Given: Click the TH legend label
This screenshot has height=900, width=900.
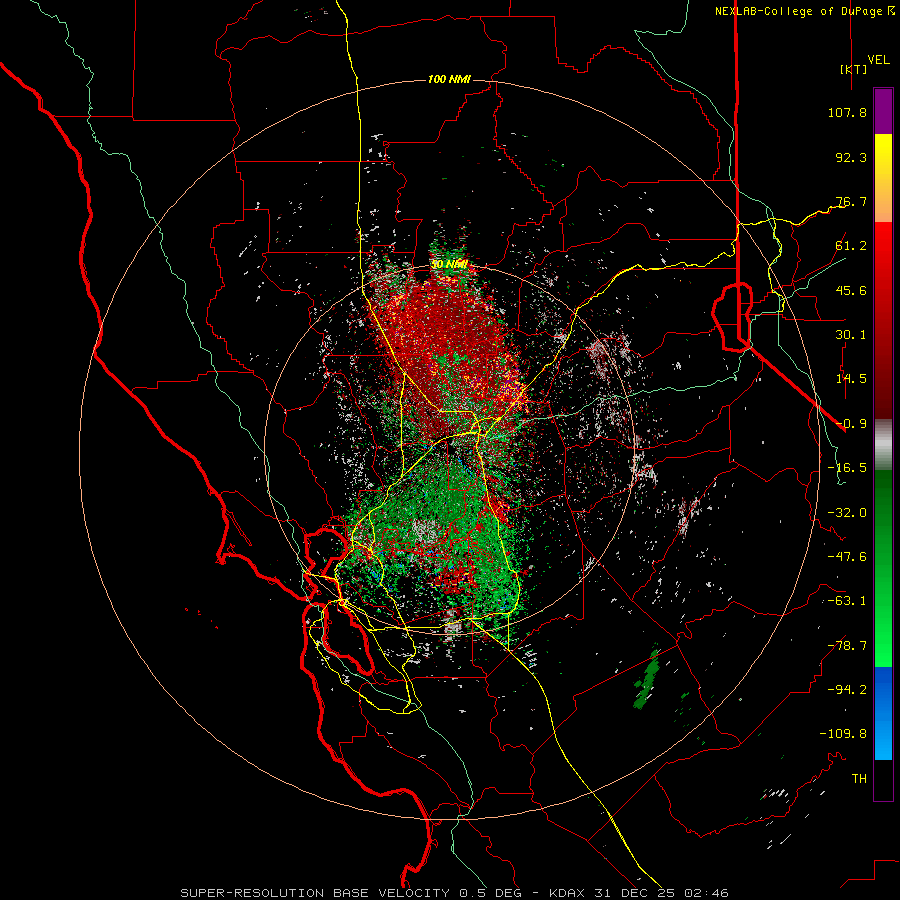Looking at the screenshot, I should [x=859, y=779].
